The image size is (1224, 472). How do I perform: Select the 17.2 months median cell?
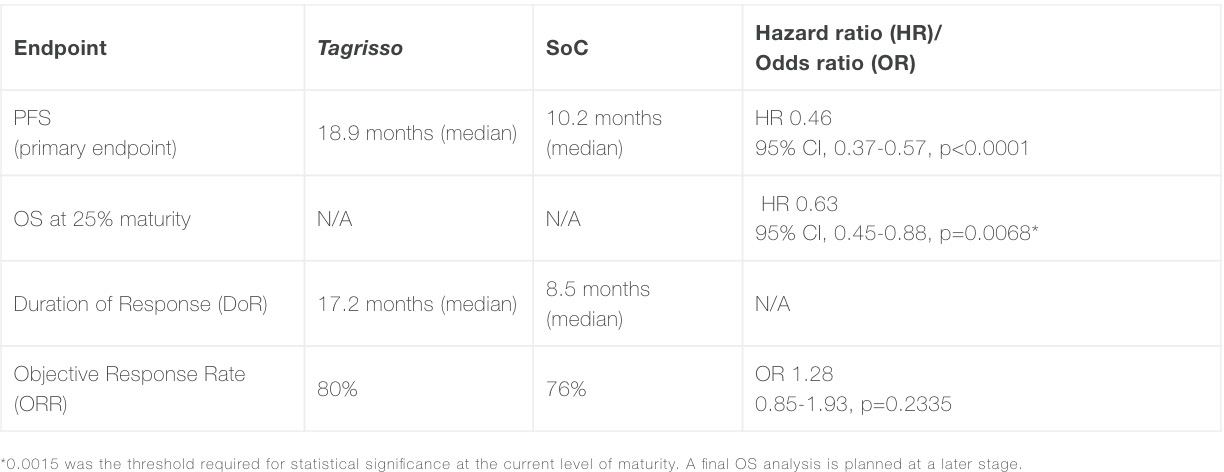point(416,304)
